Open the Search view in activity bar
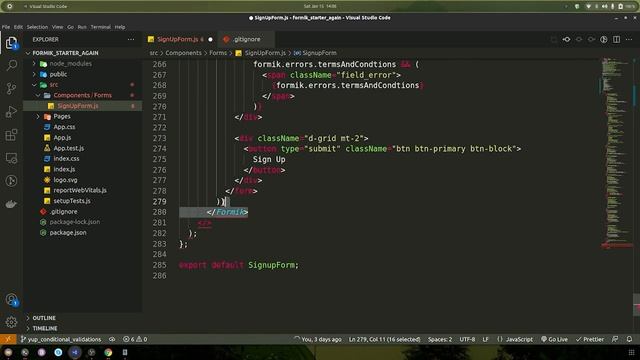The image size is (640, 360). click(11, 65)
